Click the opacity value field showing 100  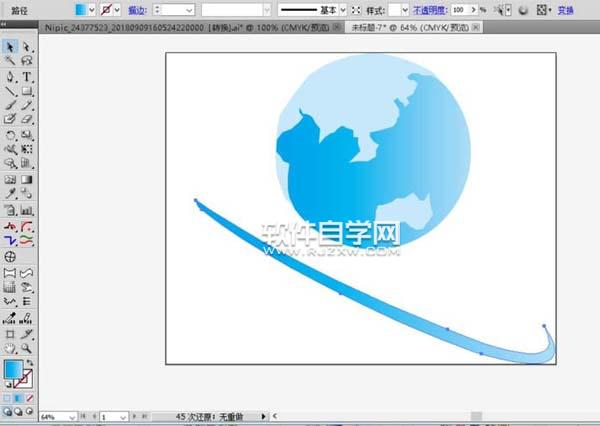460,10
